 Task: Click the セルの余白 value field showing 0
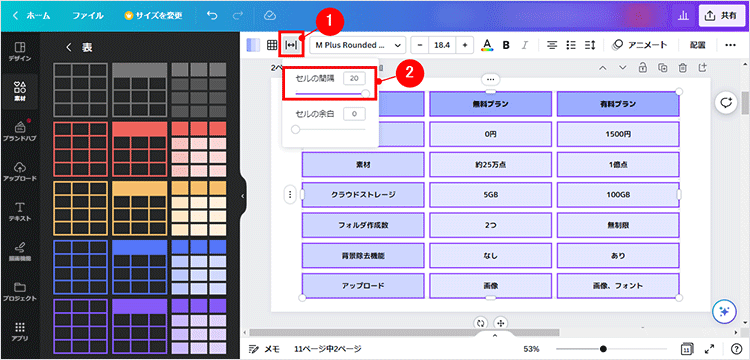tap(354, 114)
